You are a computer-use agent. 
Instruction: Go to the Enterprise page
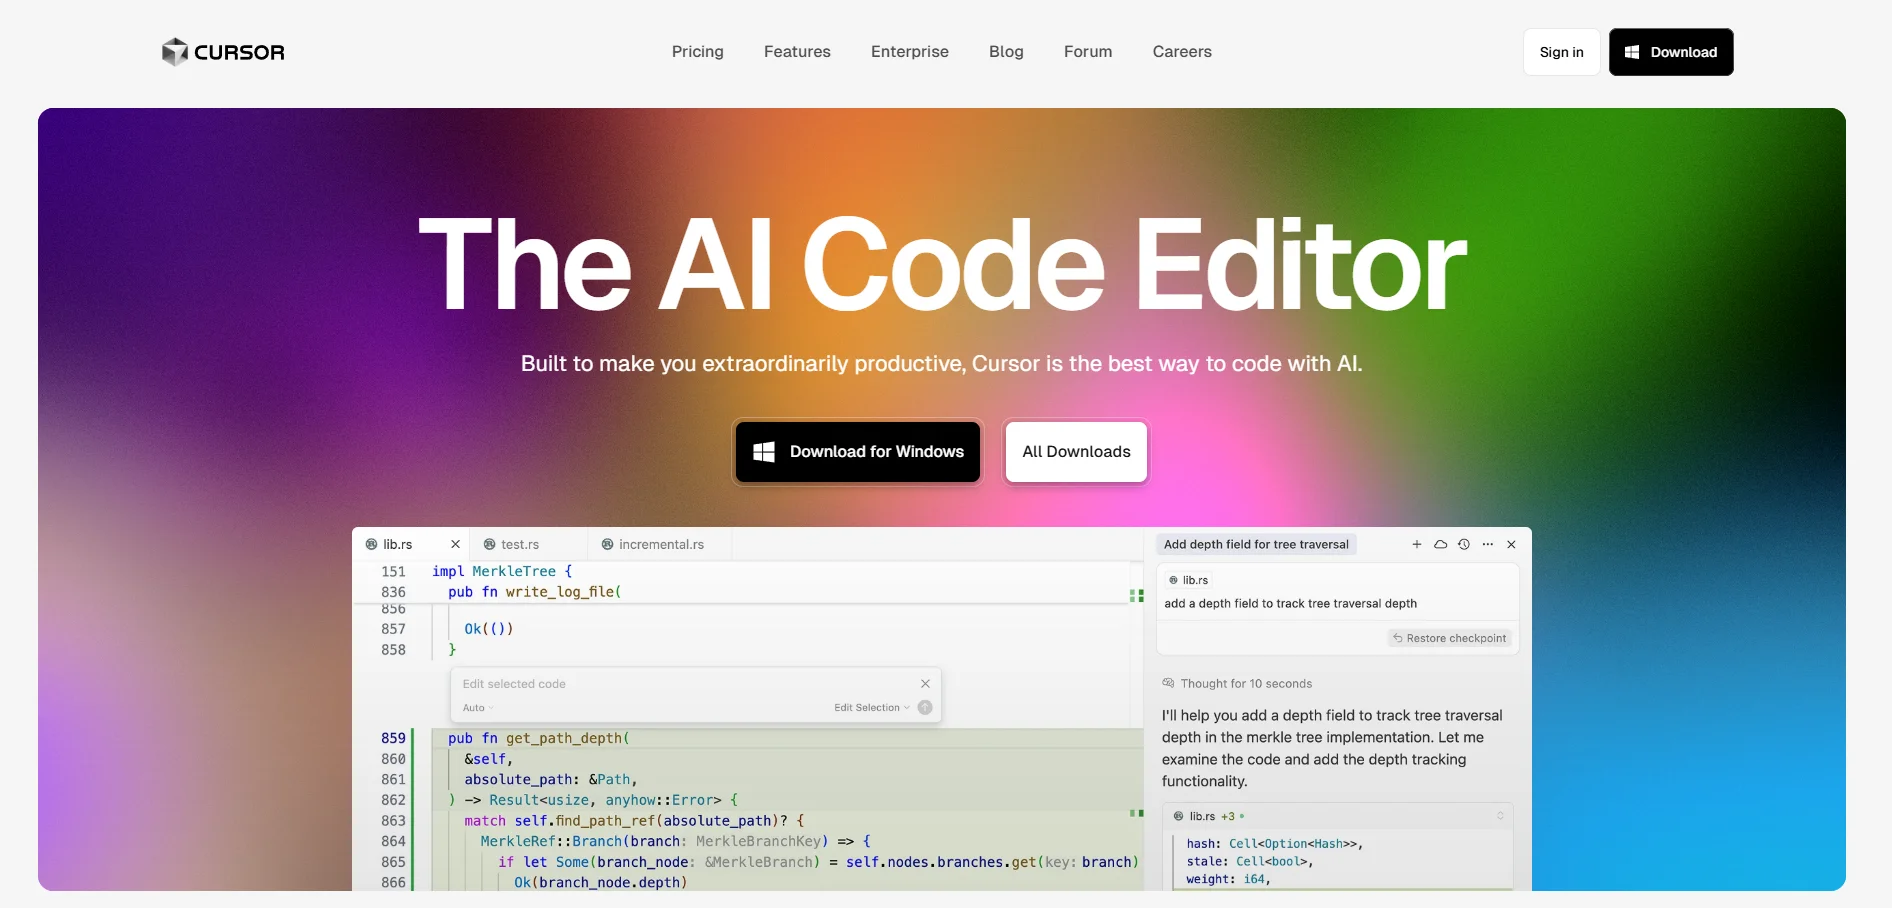910,52
